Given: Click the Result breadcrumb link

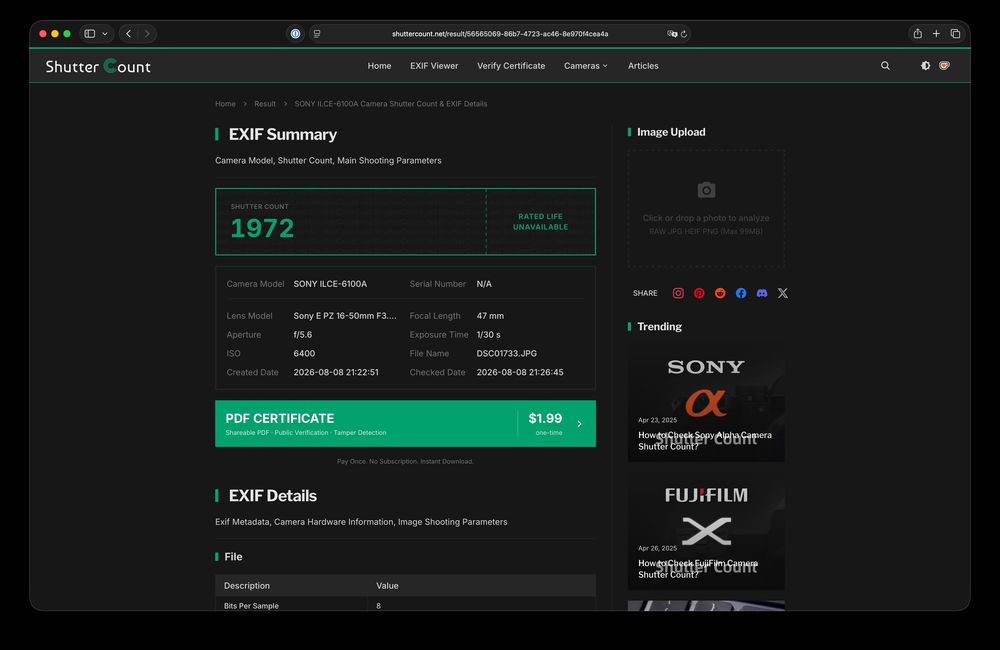Looking at the screenshot, I should (x=265, y=103).
